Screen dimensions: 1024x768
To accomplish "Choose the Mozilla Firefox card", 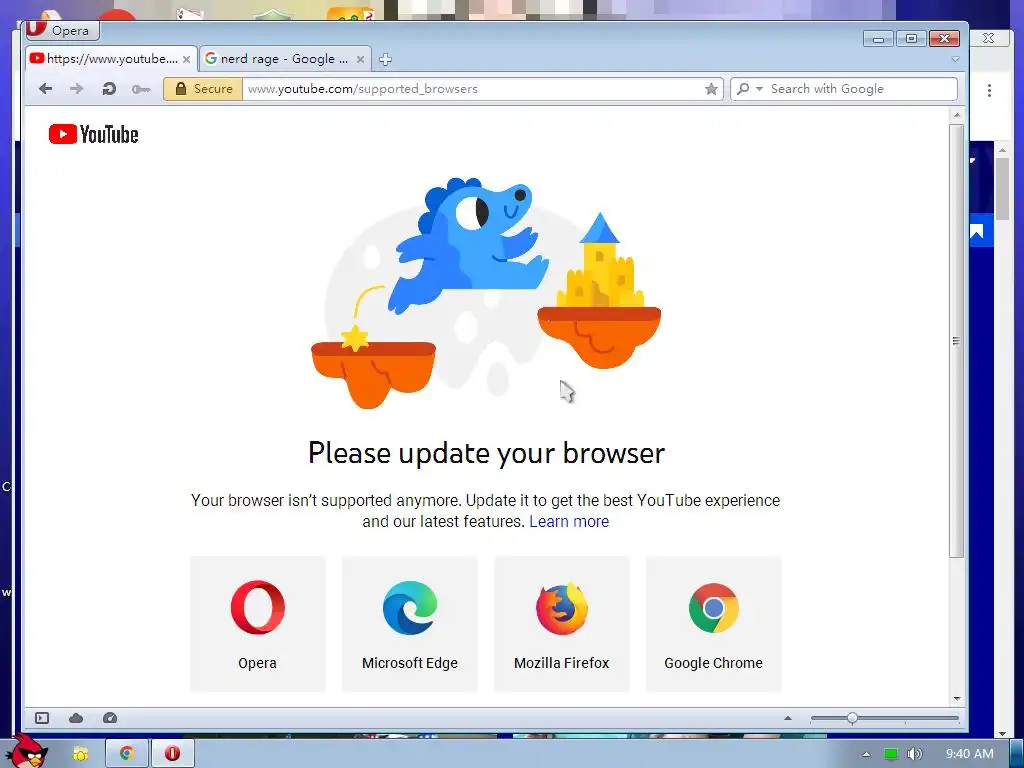I will pos(562,624).
